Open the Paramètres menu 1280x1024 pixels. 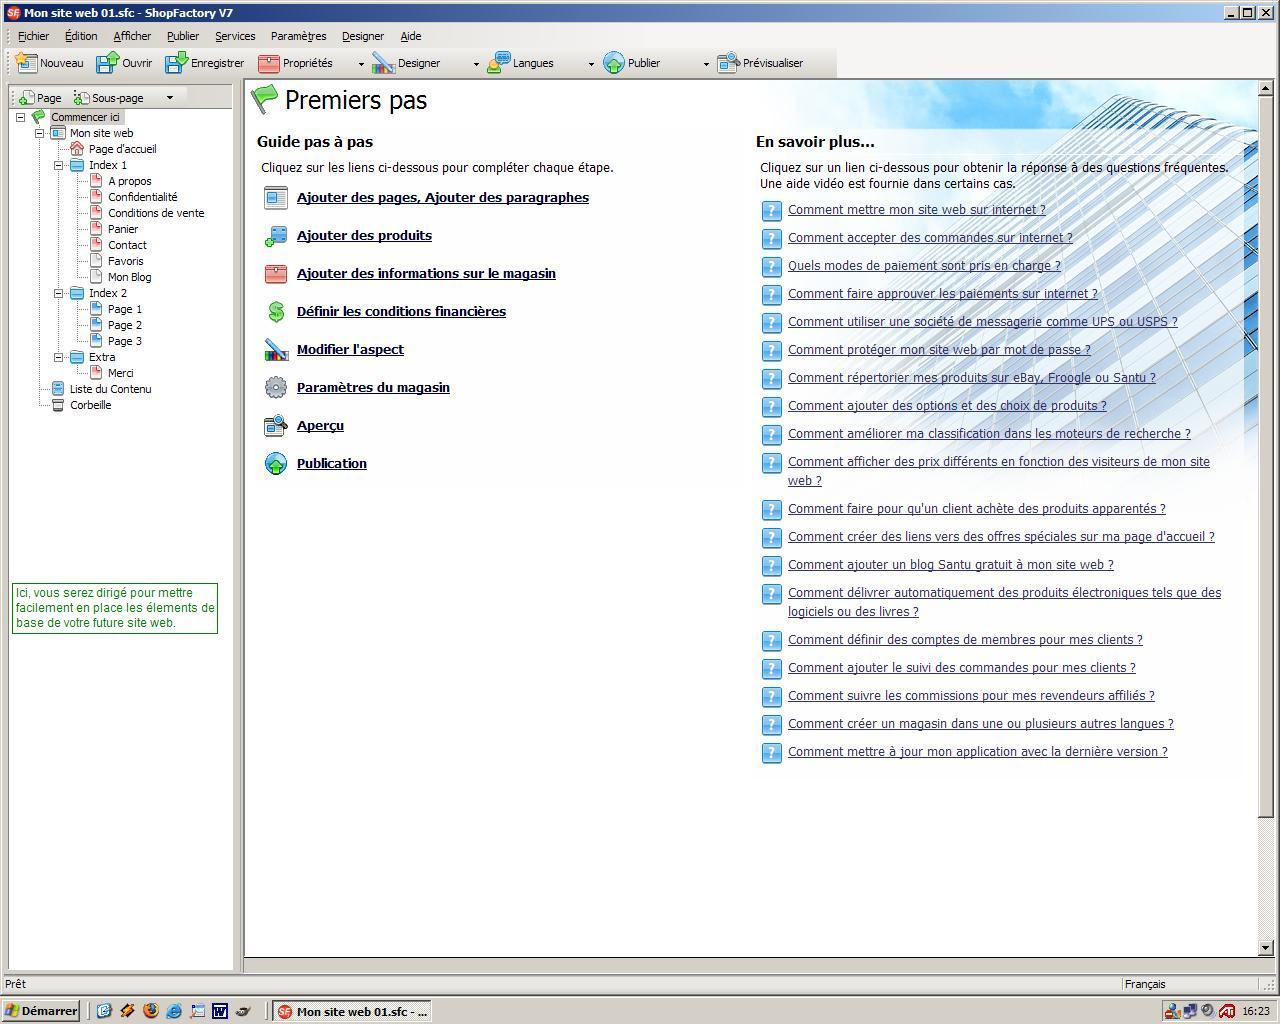[x=298, y=36]
